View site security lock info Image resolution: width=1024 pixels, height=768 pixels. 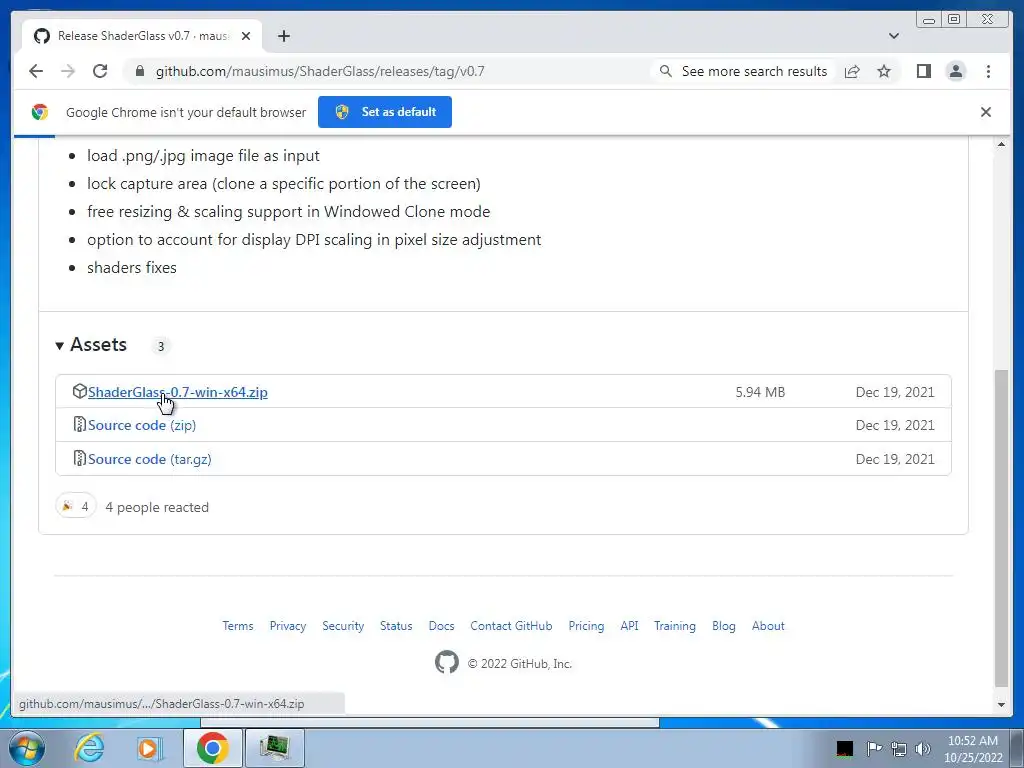click(x=139, y=71)
